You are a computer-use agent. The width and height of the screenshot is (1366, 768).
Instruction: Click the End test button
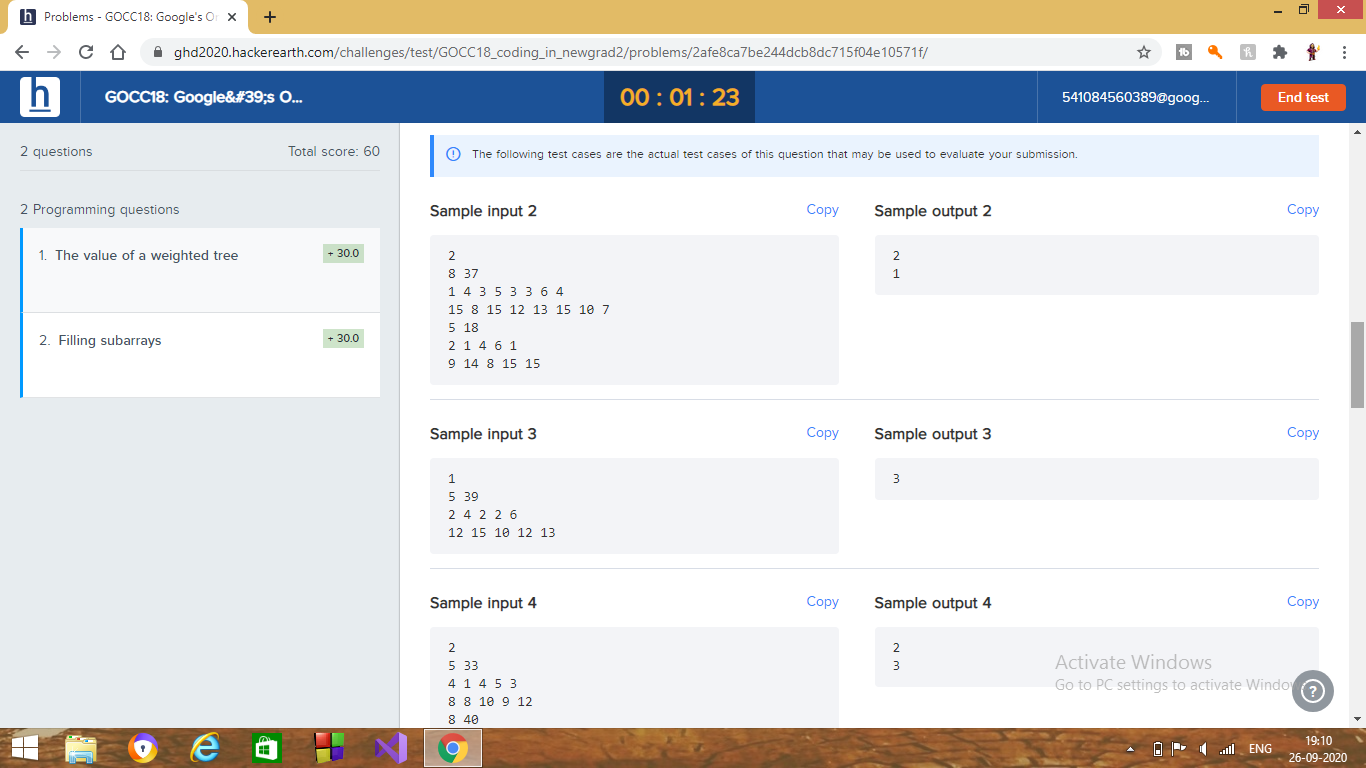pos(1303,97)
